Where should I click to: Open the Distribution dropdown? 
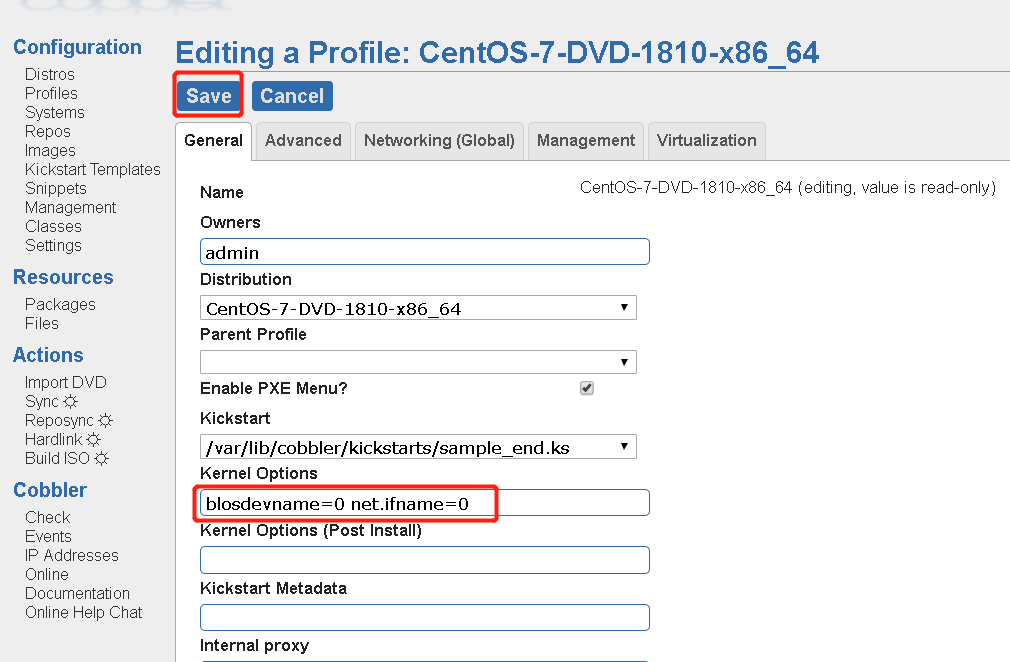pos(418,308)
